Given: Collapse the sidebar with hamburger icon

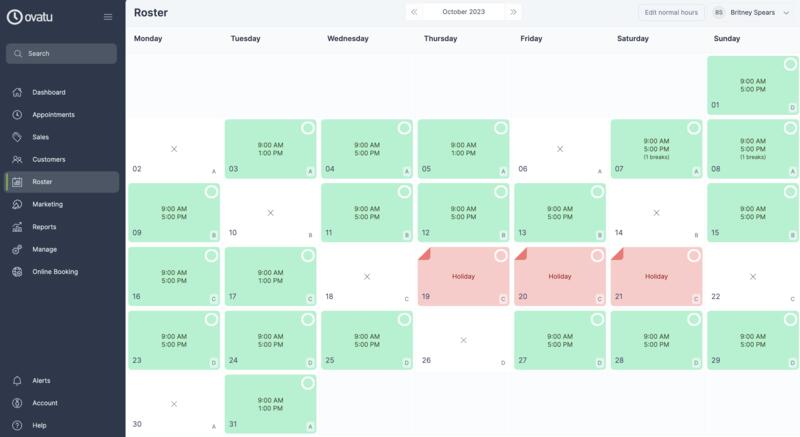Looking at the screenshot, I should [x=108, y=17].
